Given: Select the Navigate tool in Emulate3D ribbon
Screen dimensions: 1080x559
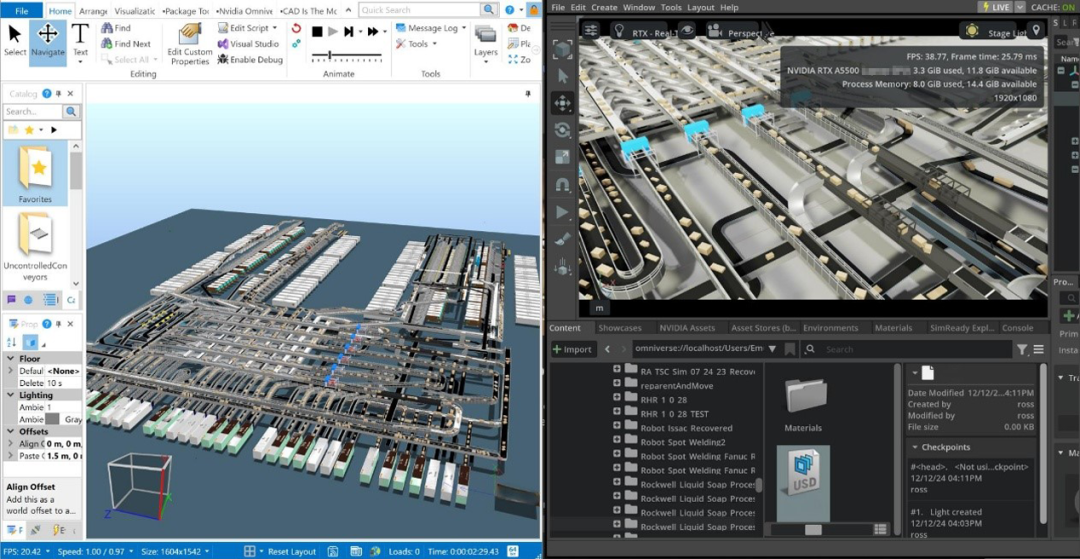Looking at the screenshot, I should [48, 42].
